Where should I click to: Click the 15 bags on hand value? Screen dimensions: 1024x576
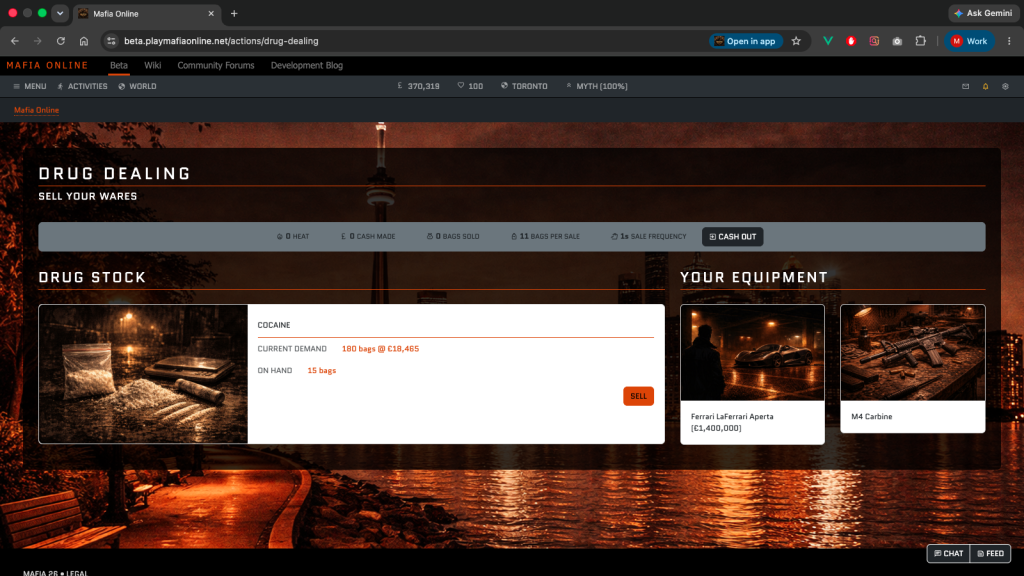tap(322, 370)
